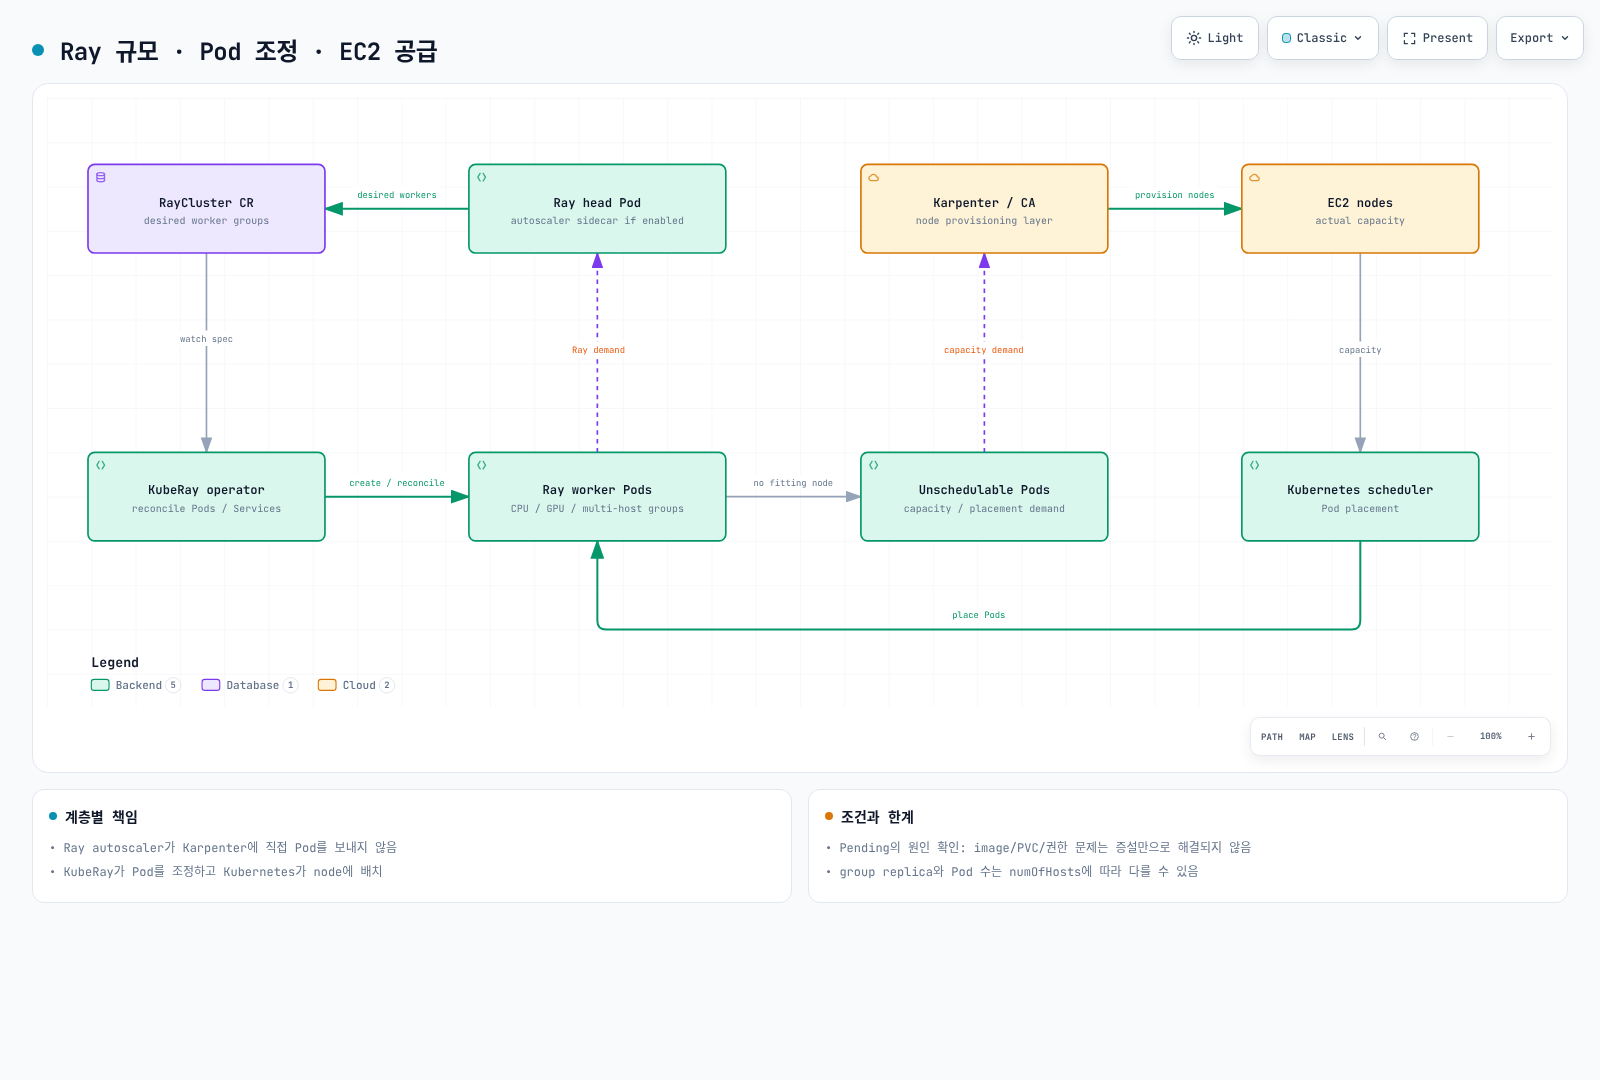Viewport: 1600px width, 1080px height.
Task: Select the Unschedulable Pods node
Action: [x=984, y=497]
